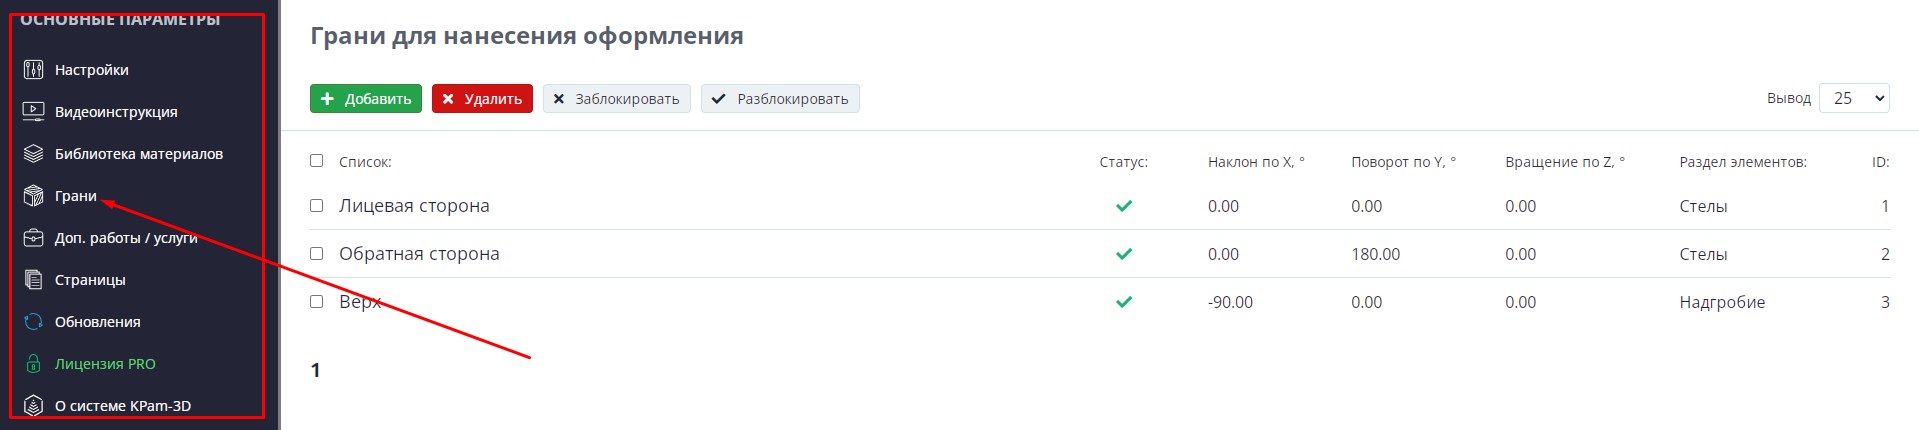Open the Библиотека материалов layers icon
The image size is (1919, 430).
pyautogui.click(x=33, y=154)
